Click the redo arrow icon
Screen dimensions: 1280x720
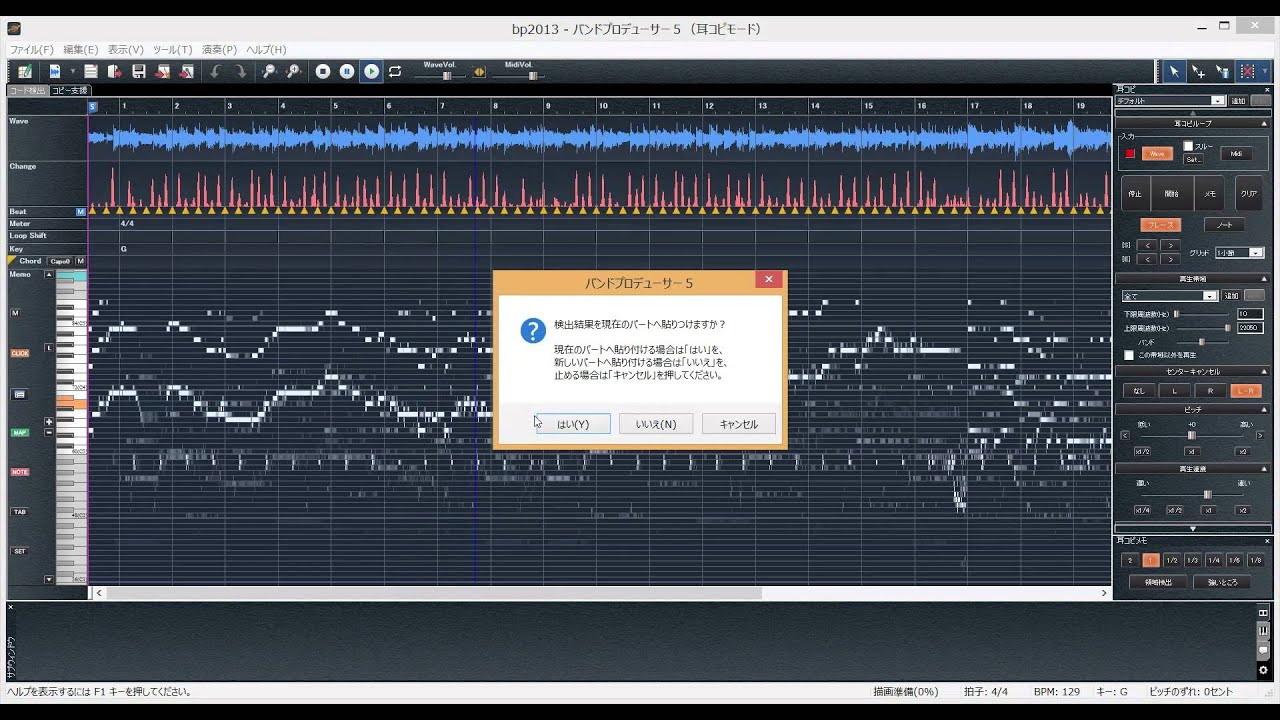[x=240, y=71]
